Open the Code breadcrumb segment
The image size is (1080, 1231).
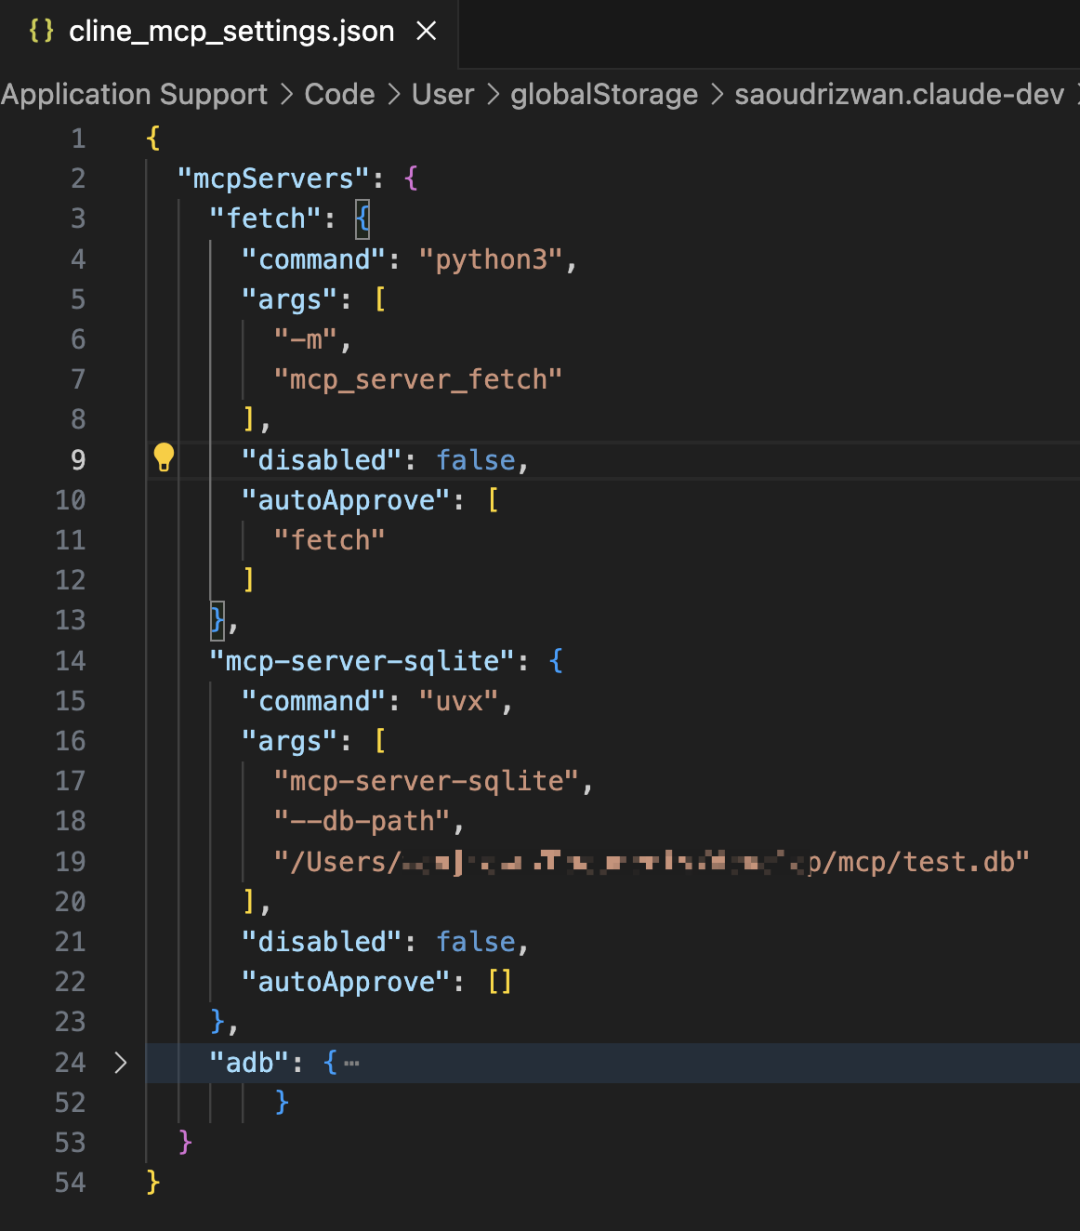340,95
